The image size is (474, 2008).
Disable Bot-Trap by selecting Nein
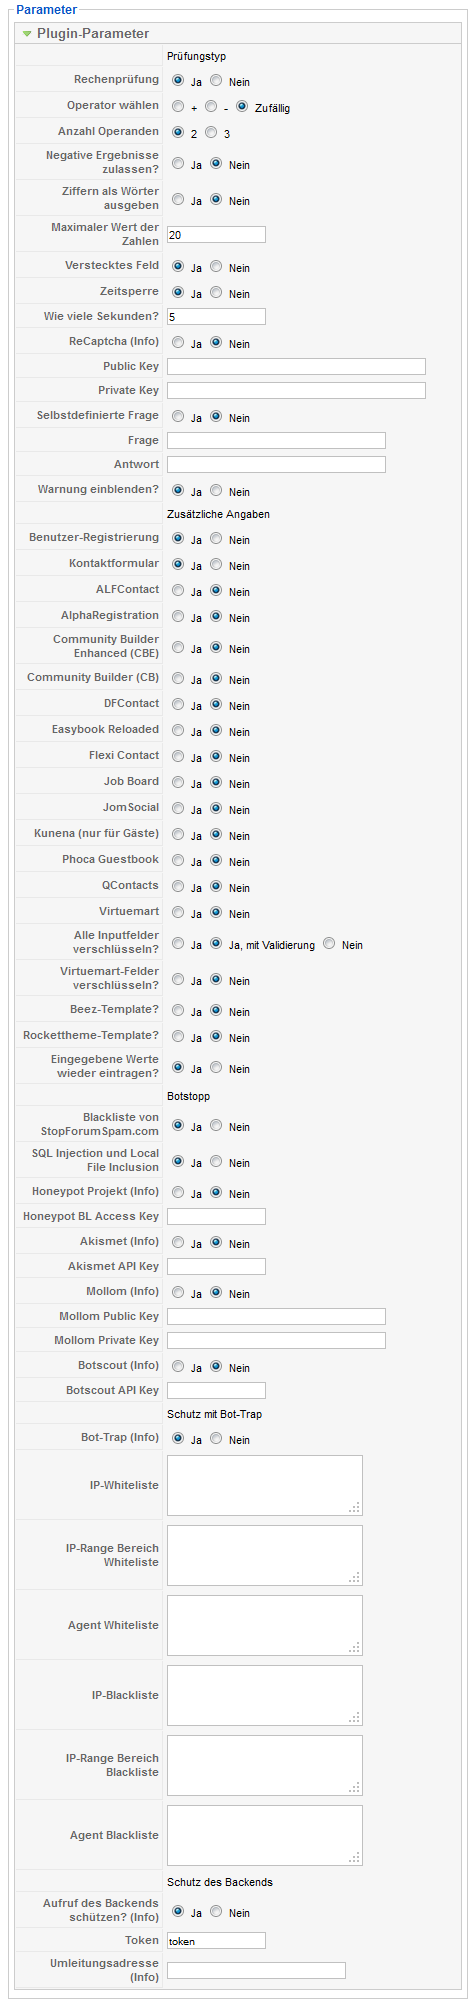click(x=216, y=1439)
